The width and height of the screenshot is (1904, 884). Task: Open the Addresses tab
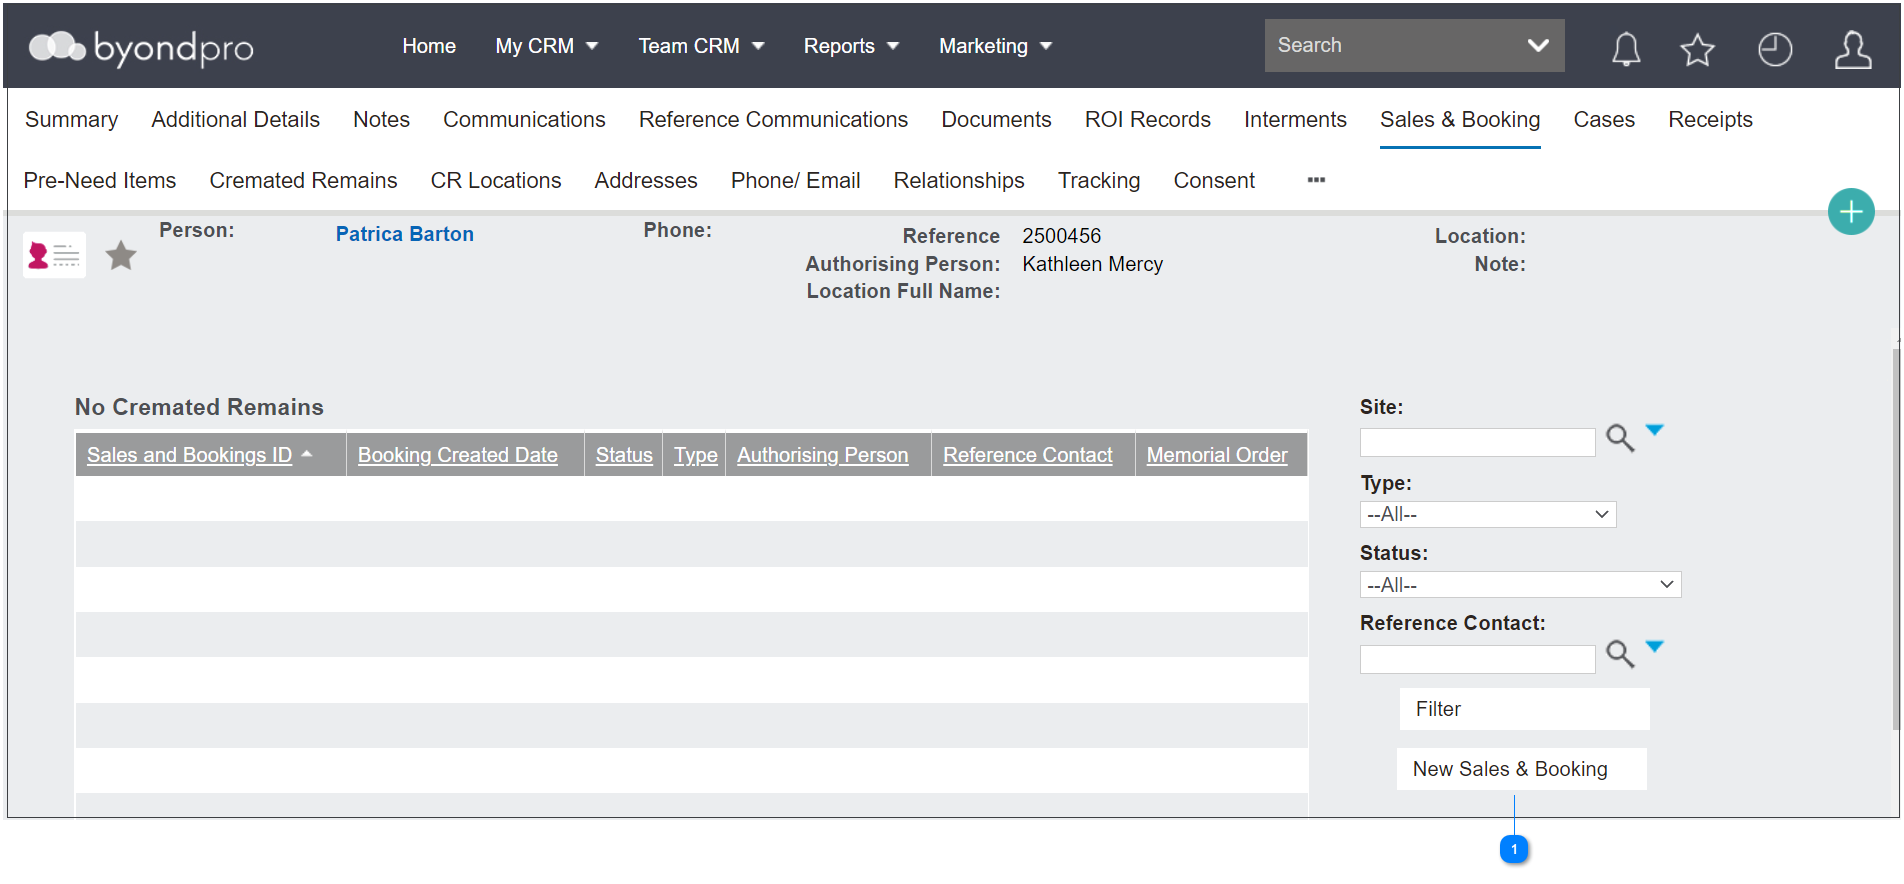pyautogui.click(x=646, y=181)
